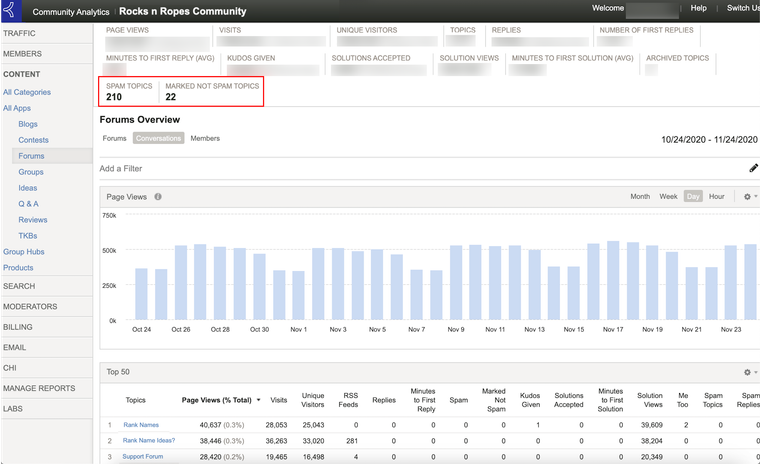Switch chart granularity to Month
Screen dimensions: 760x464
coord(640,196)
